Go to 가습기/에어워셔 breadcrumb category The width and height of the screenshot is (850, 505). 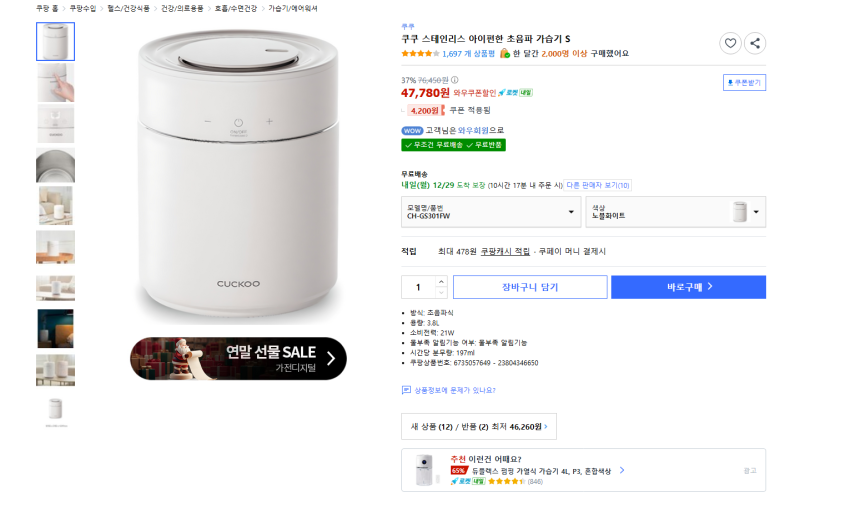292,8
